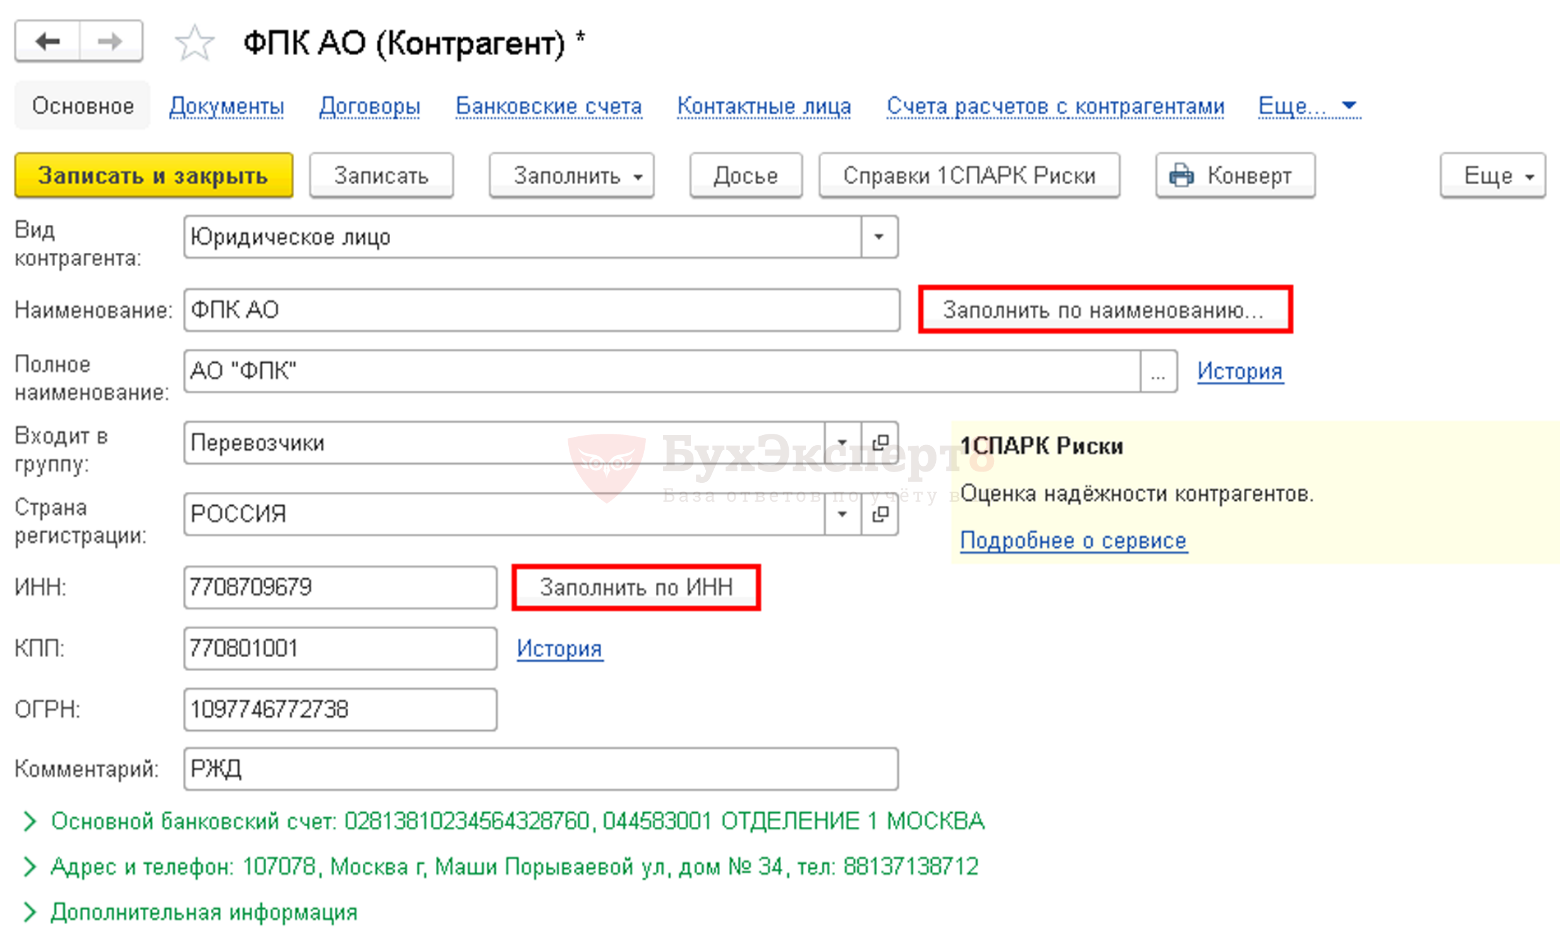Open the Входит в группу dropdown arrow
Image resolution: width=1560 pixels, height=937 pixels.
click(x=842, y=443)
